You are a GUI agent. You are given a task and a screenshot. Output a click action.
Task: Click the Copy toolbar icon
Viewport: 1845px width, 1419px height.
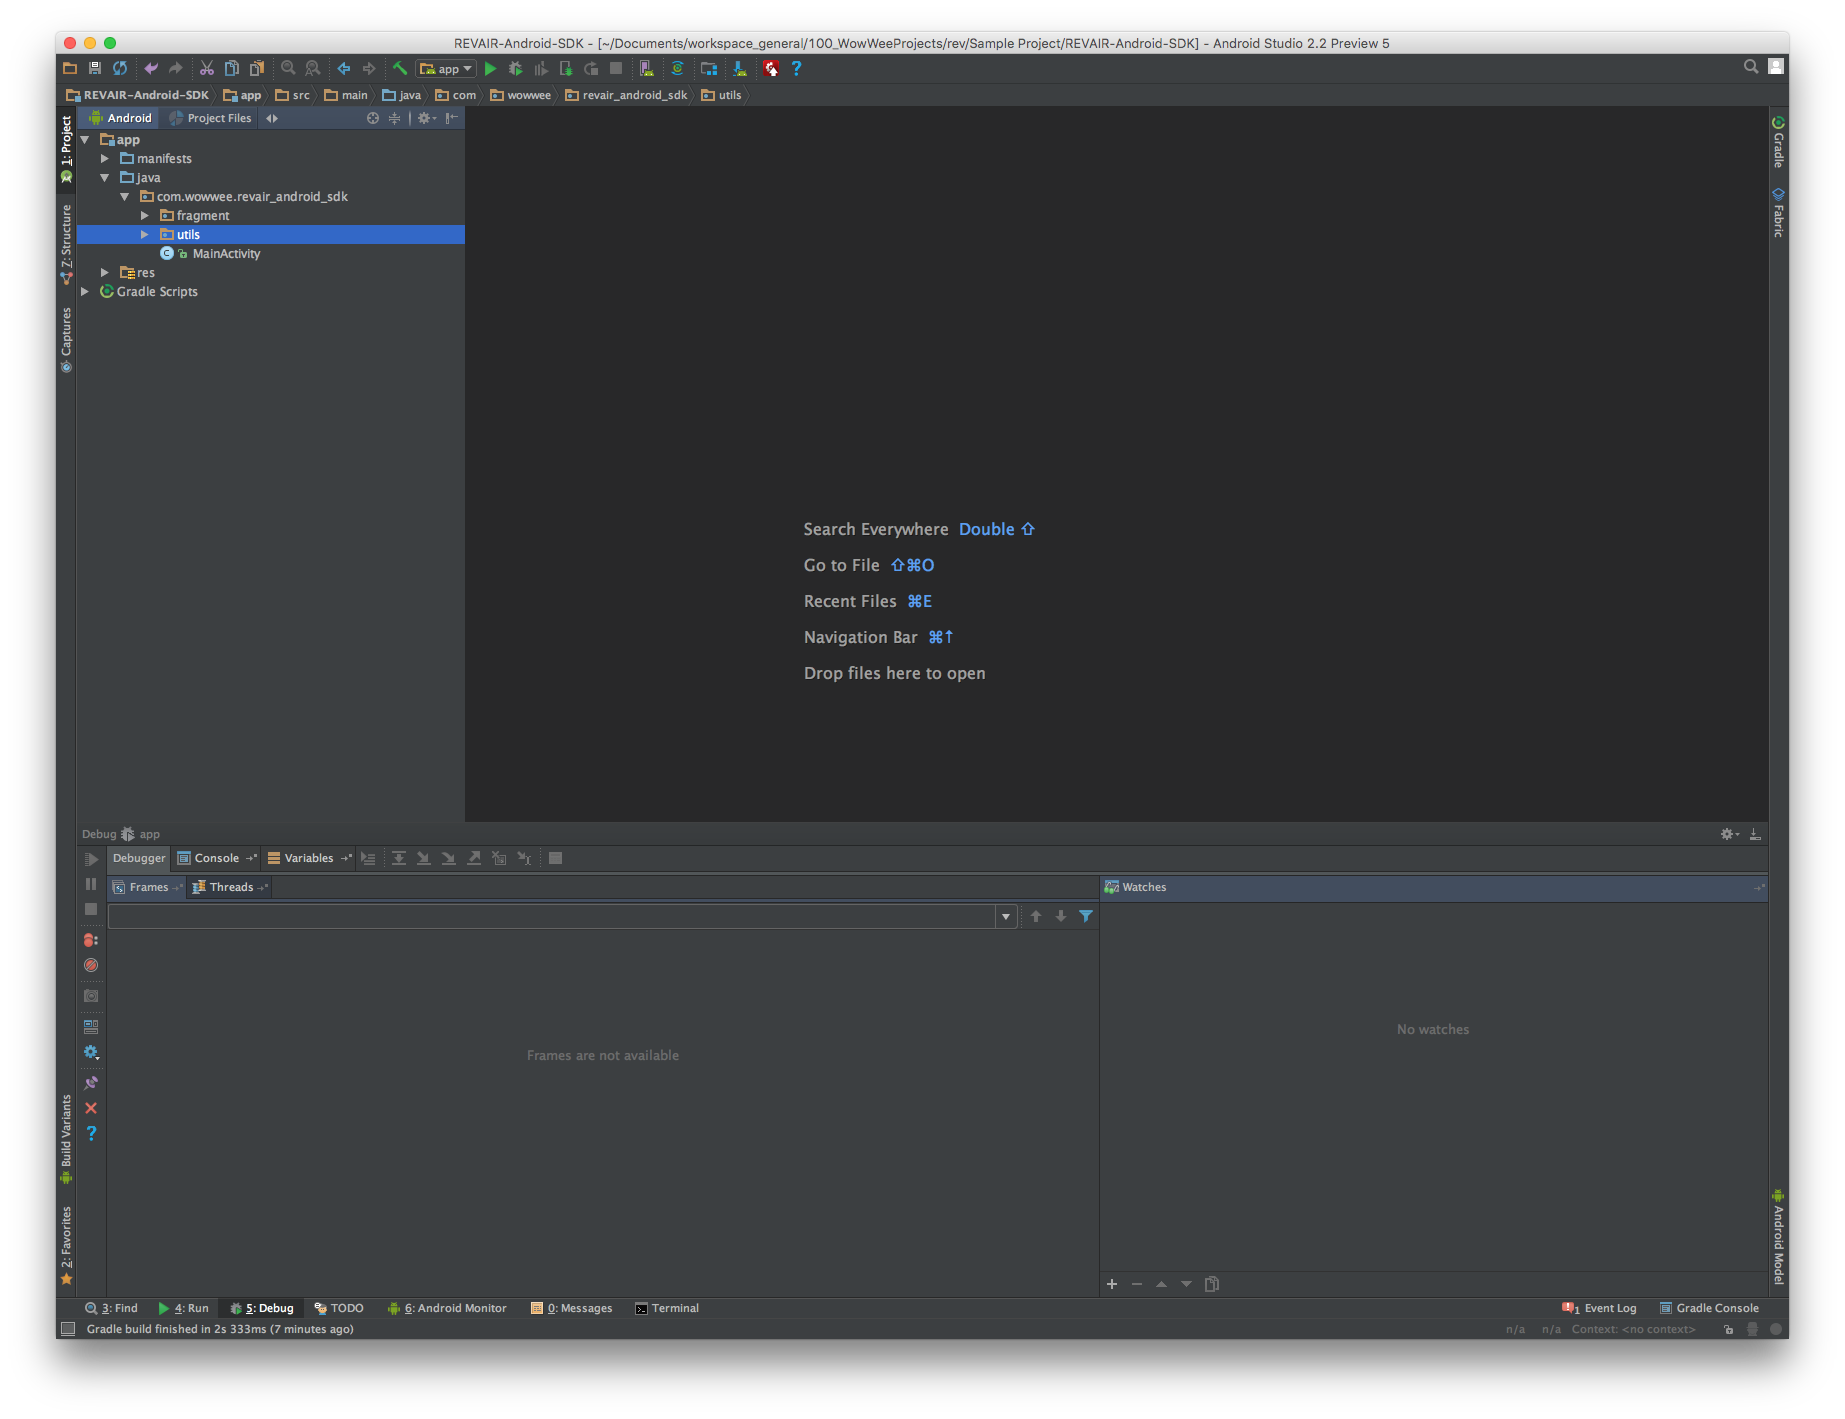pos(232,68)
